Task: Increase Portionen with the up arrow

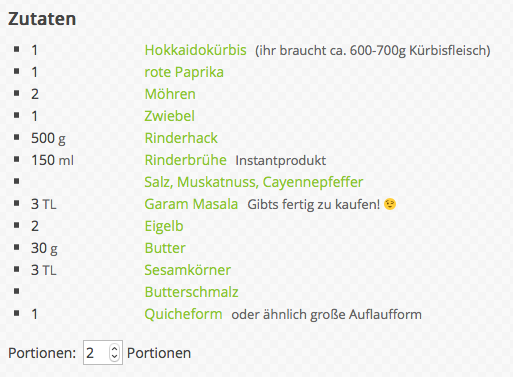Action: pos(114,349)
